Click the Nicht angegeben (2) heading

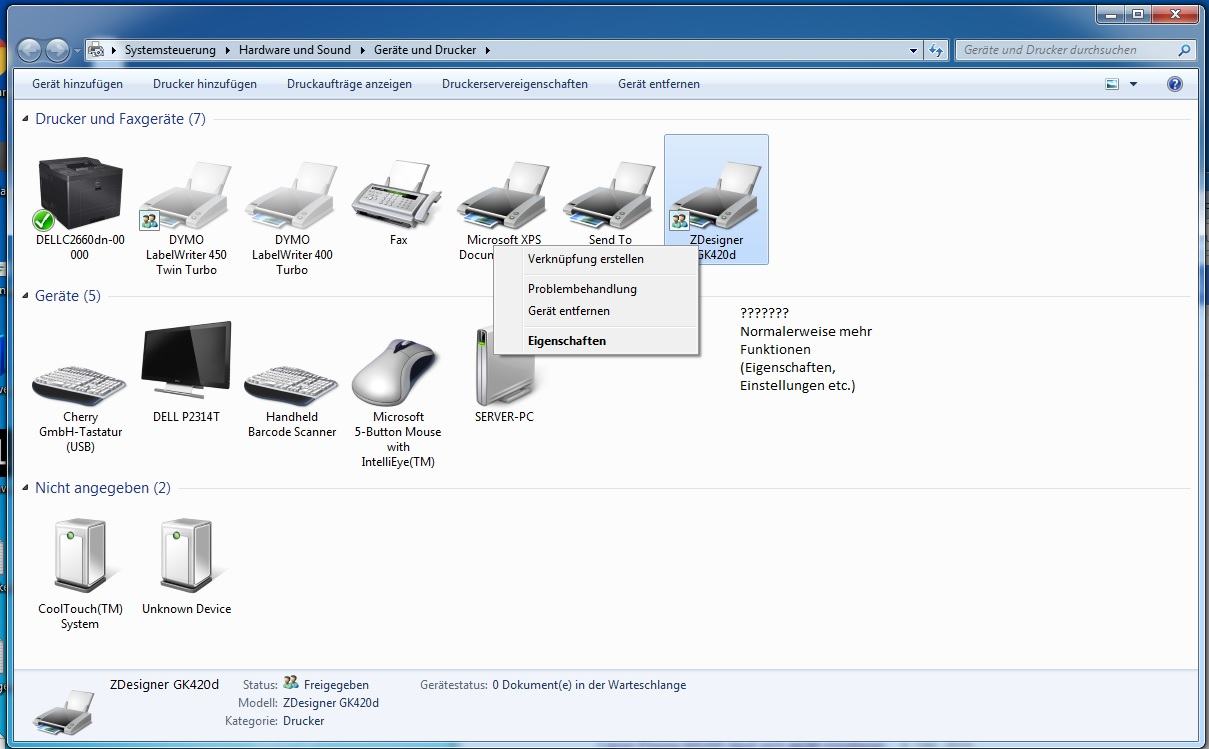coord(103,488)
